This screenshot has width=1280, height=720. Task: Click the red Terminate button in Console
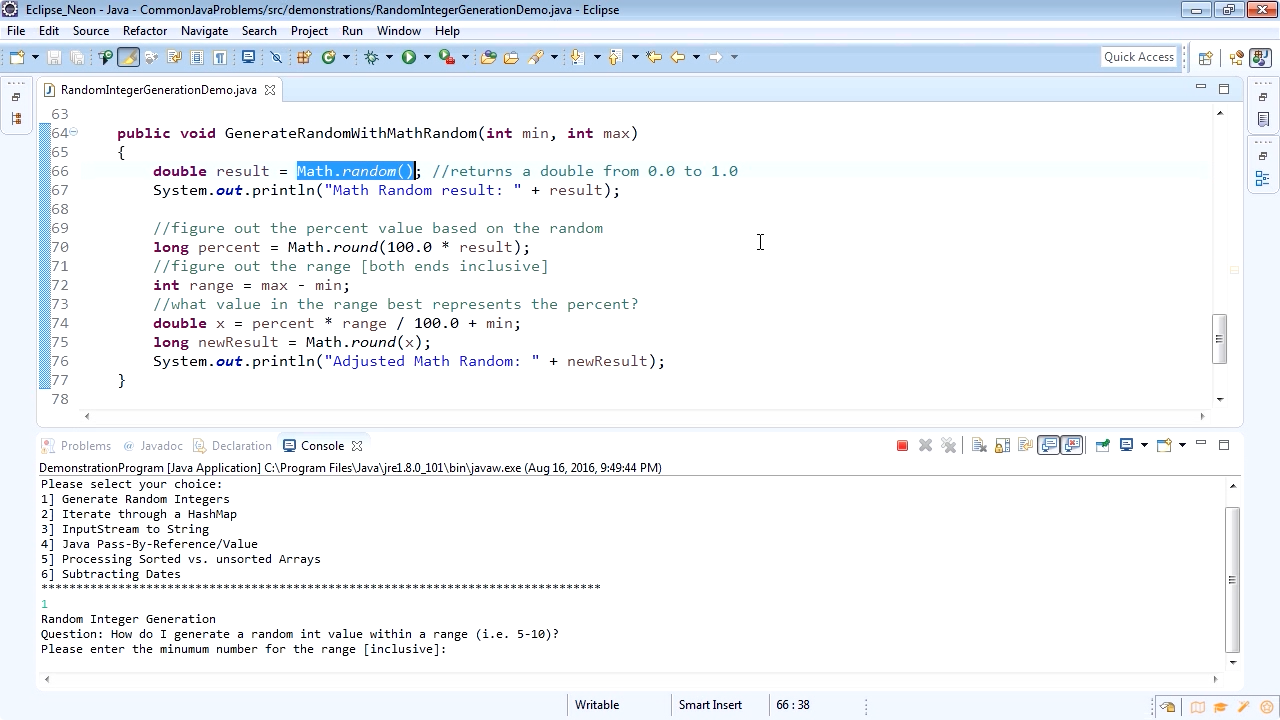pyautogui.click(x=902, y=446)
